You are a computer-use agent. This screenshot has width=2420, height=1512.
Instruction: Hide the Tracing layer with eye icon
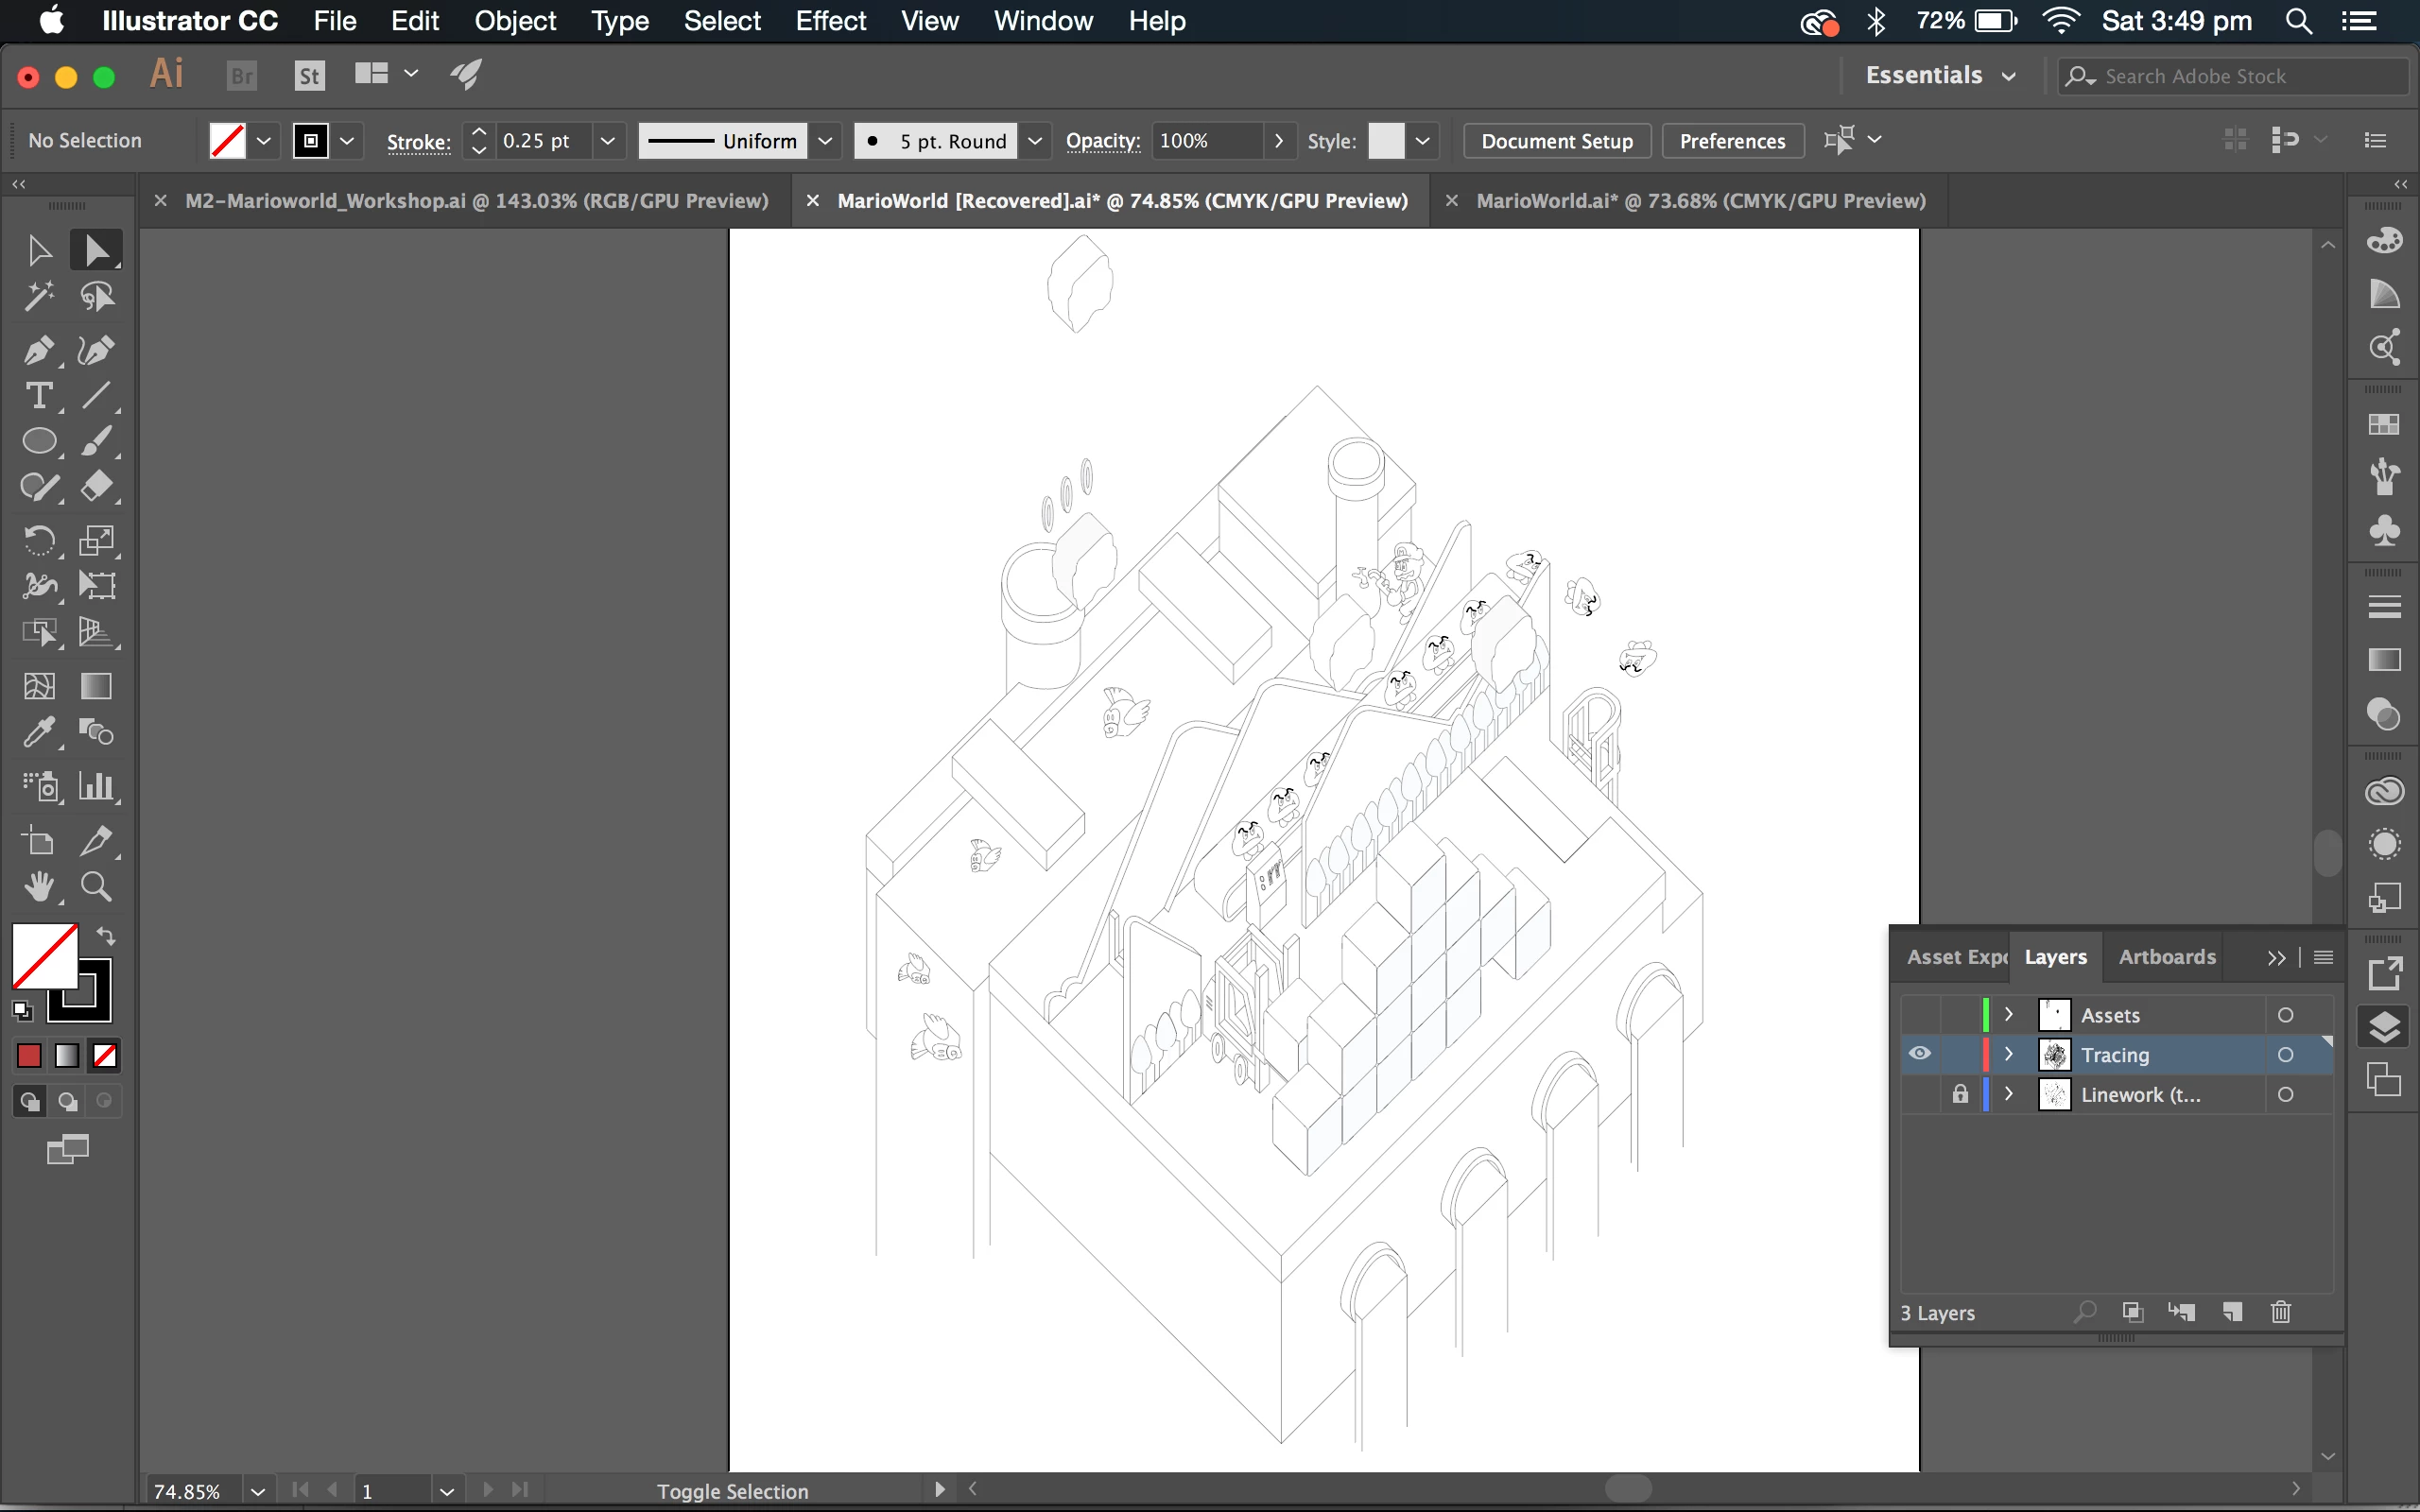[1919, 1054]
